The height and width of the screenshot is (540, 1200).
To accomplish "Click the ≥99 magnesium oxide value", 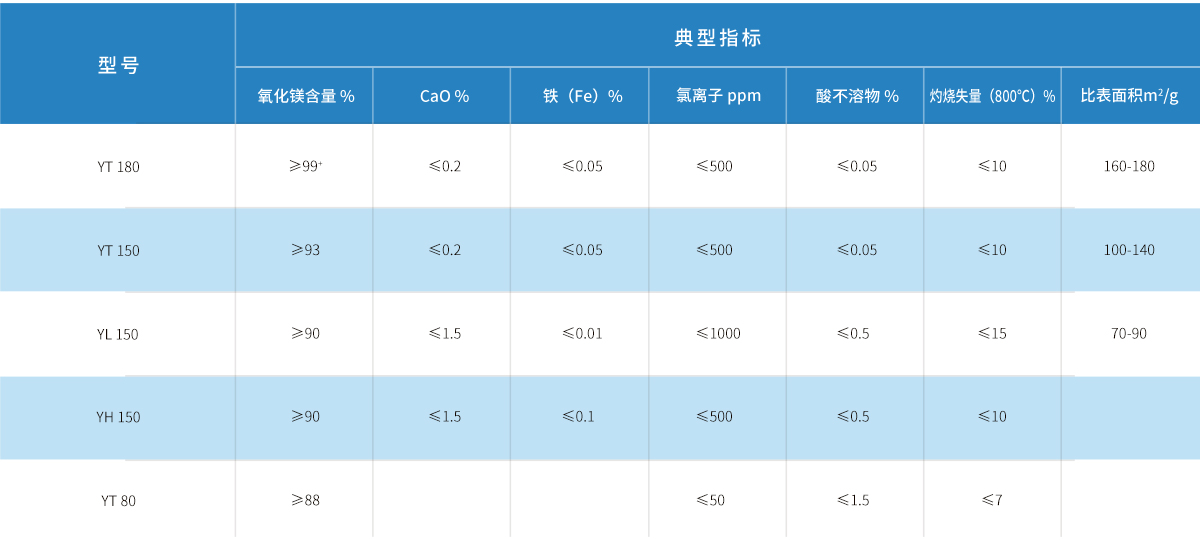I will pyautogui.click(x=305, y=166).
